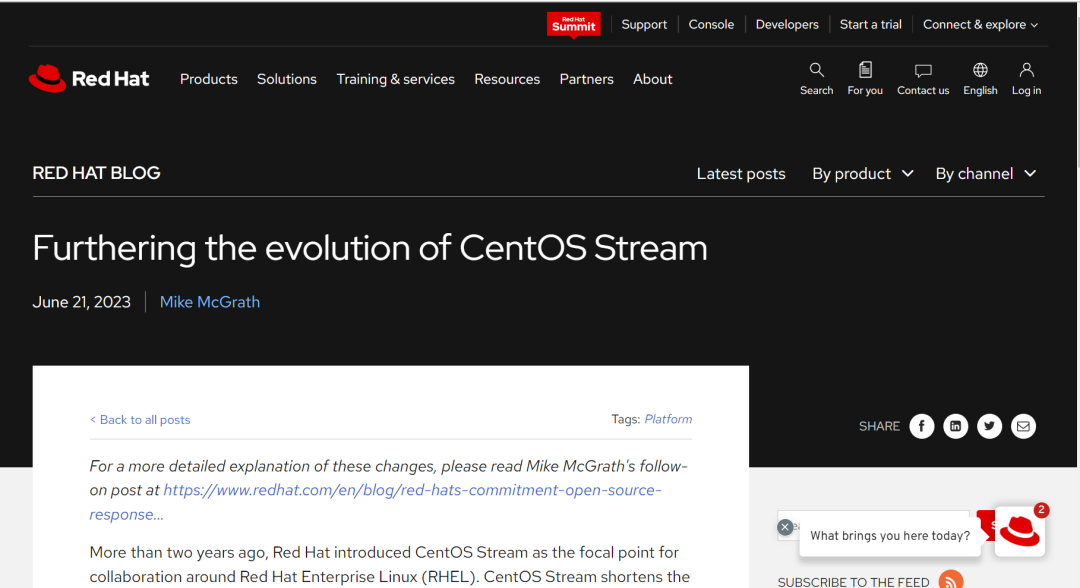Go back to all posts
The width and height of the screenshot is (1080, 588).
140,420
